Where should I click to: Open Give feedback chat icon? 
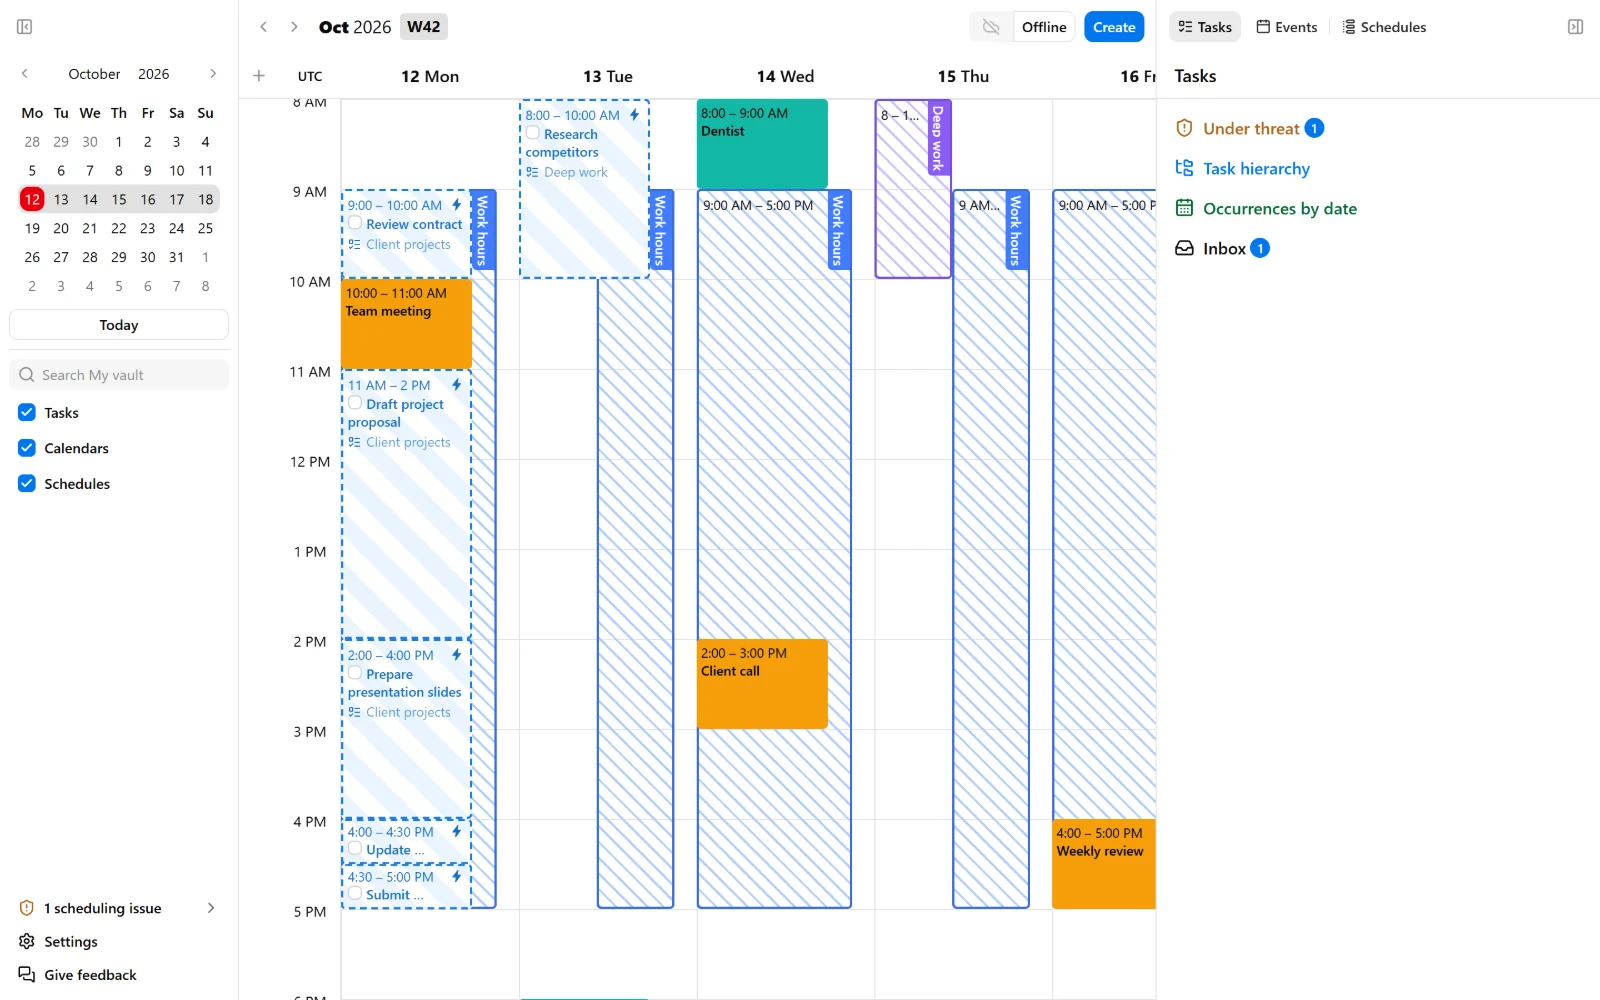point(27,975)
